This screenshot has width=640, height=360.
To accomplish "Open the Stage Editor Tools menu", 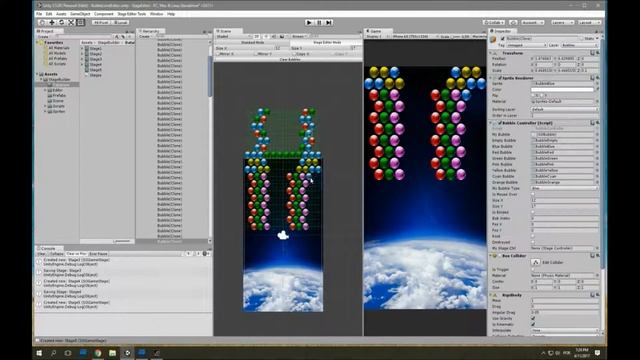I will pos(131,14).
